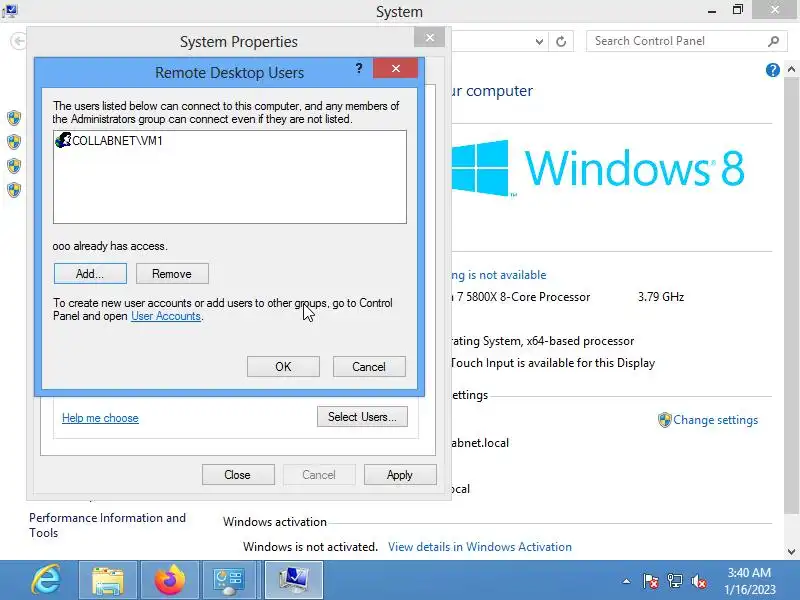
Task: Click scrollbar up arrow in System window
Action: (791, 69)
